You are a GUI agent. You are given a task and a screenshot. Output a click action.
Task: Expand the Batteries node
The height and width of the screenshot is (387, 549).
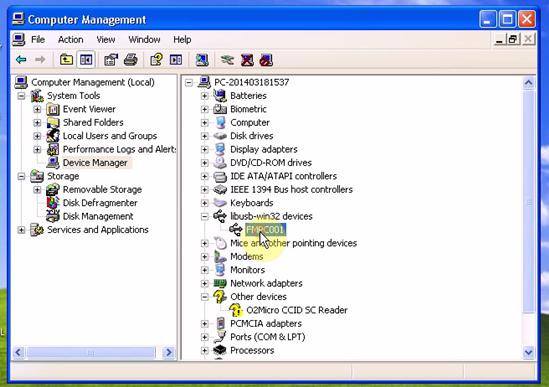click(x=205, y=96)
